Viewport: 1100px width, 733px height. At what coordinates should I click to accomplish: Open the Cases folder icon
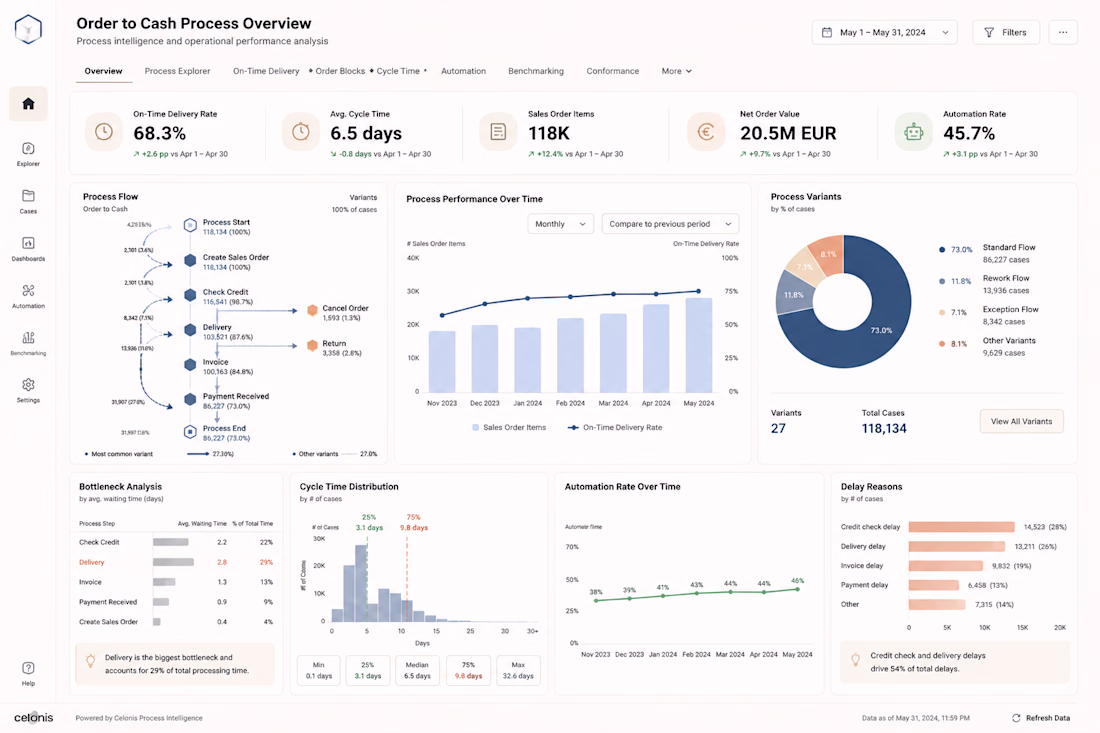click(28, 196)
